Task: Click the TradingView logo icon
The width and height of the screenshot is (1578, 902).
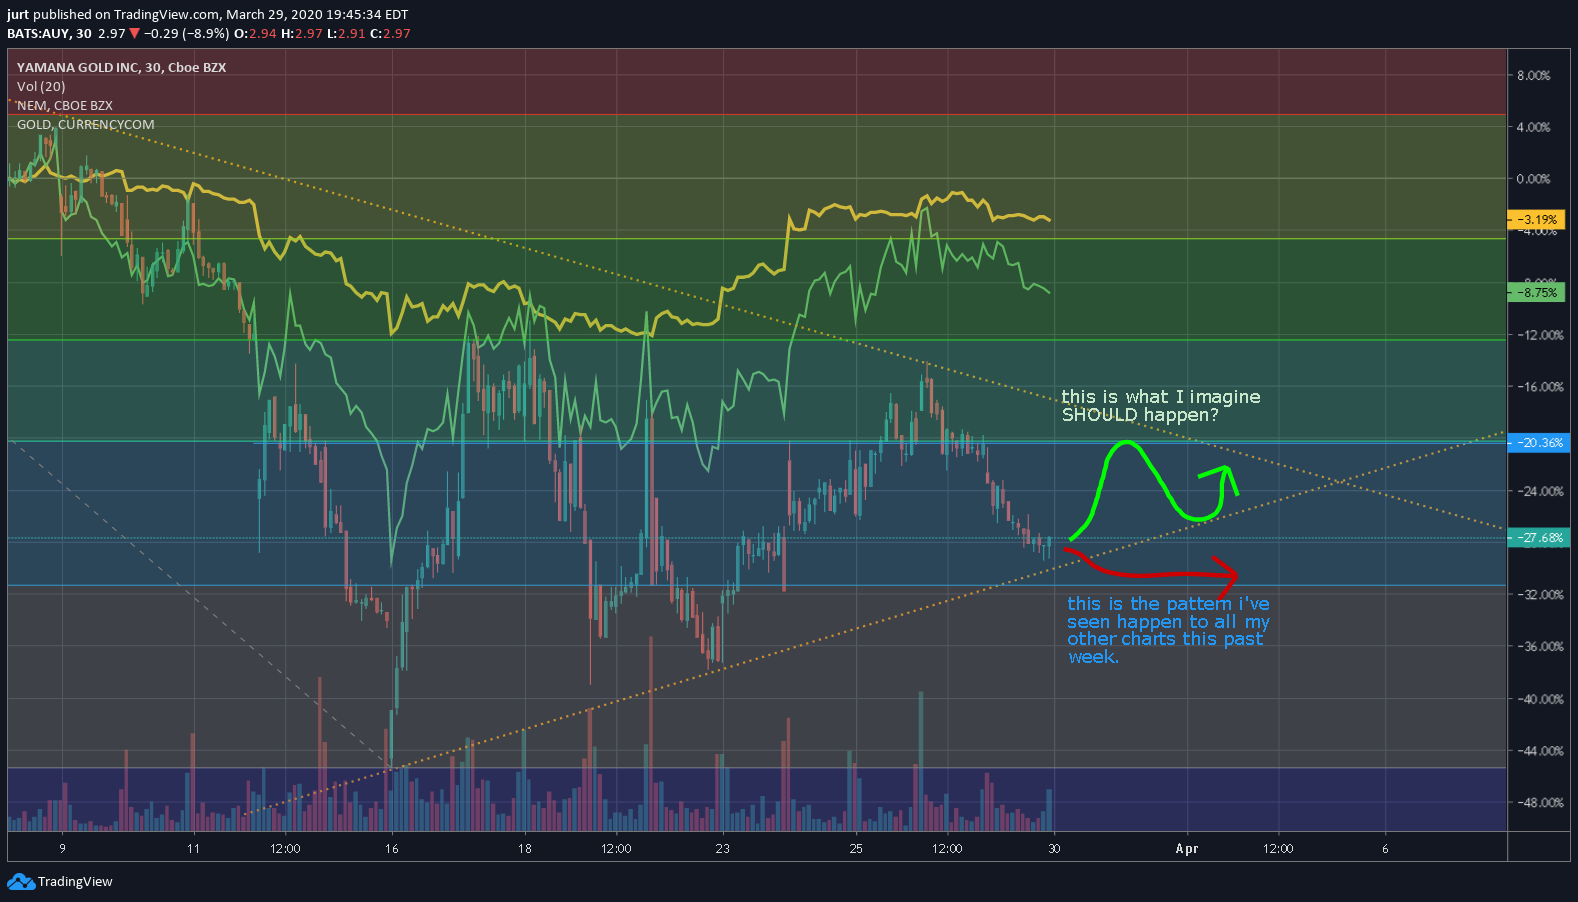Action: click(20, 881)
